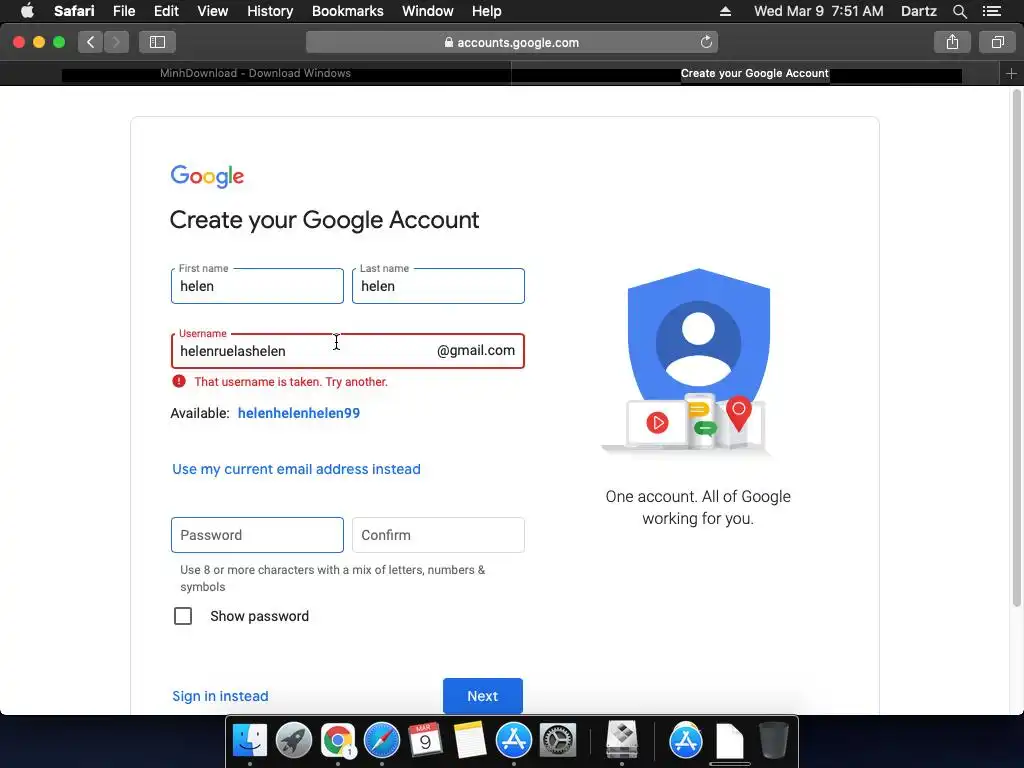Viewport: 1024px width, 768px height.
Task: Open Spotlight search in the menu bar
Action: pos(959,11)
